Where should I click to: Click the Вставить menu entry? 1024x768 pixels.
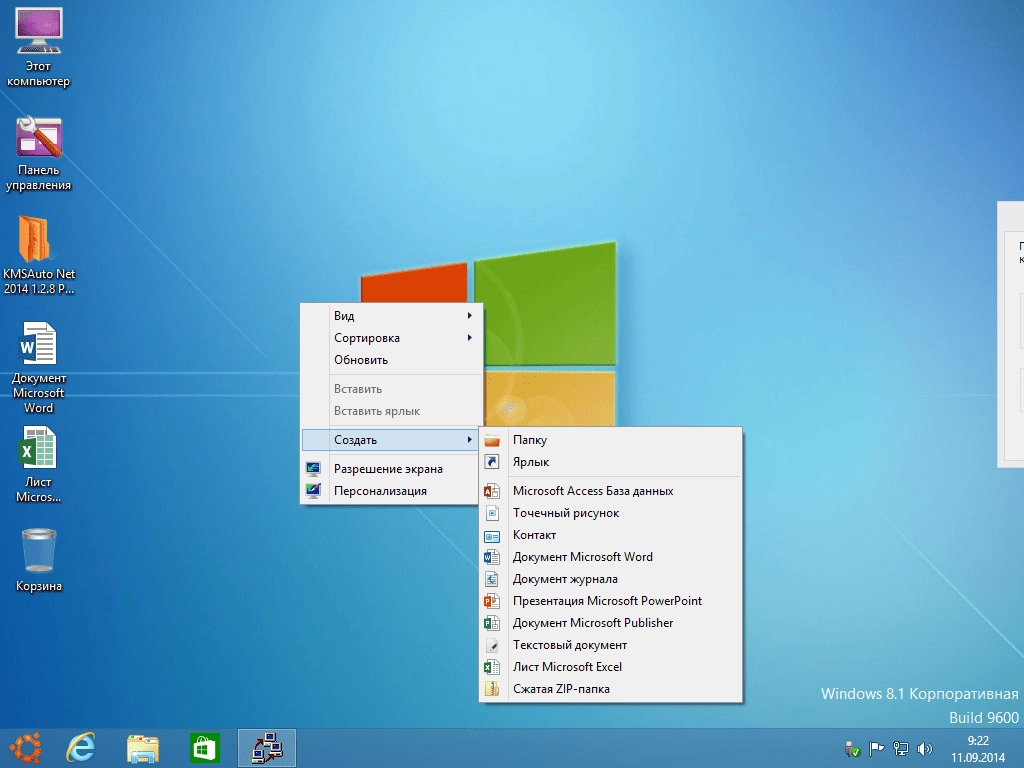point(391,389)
